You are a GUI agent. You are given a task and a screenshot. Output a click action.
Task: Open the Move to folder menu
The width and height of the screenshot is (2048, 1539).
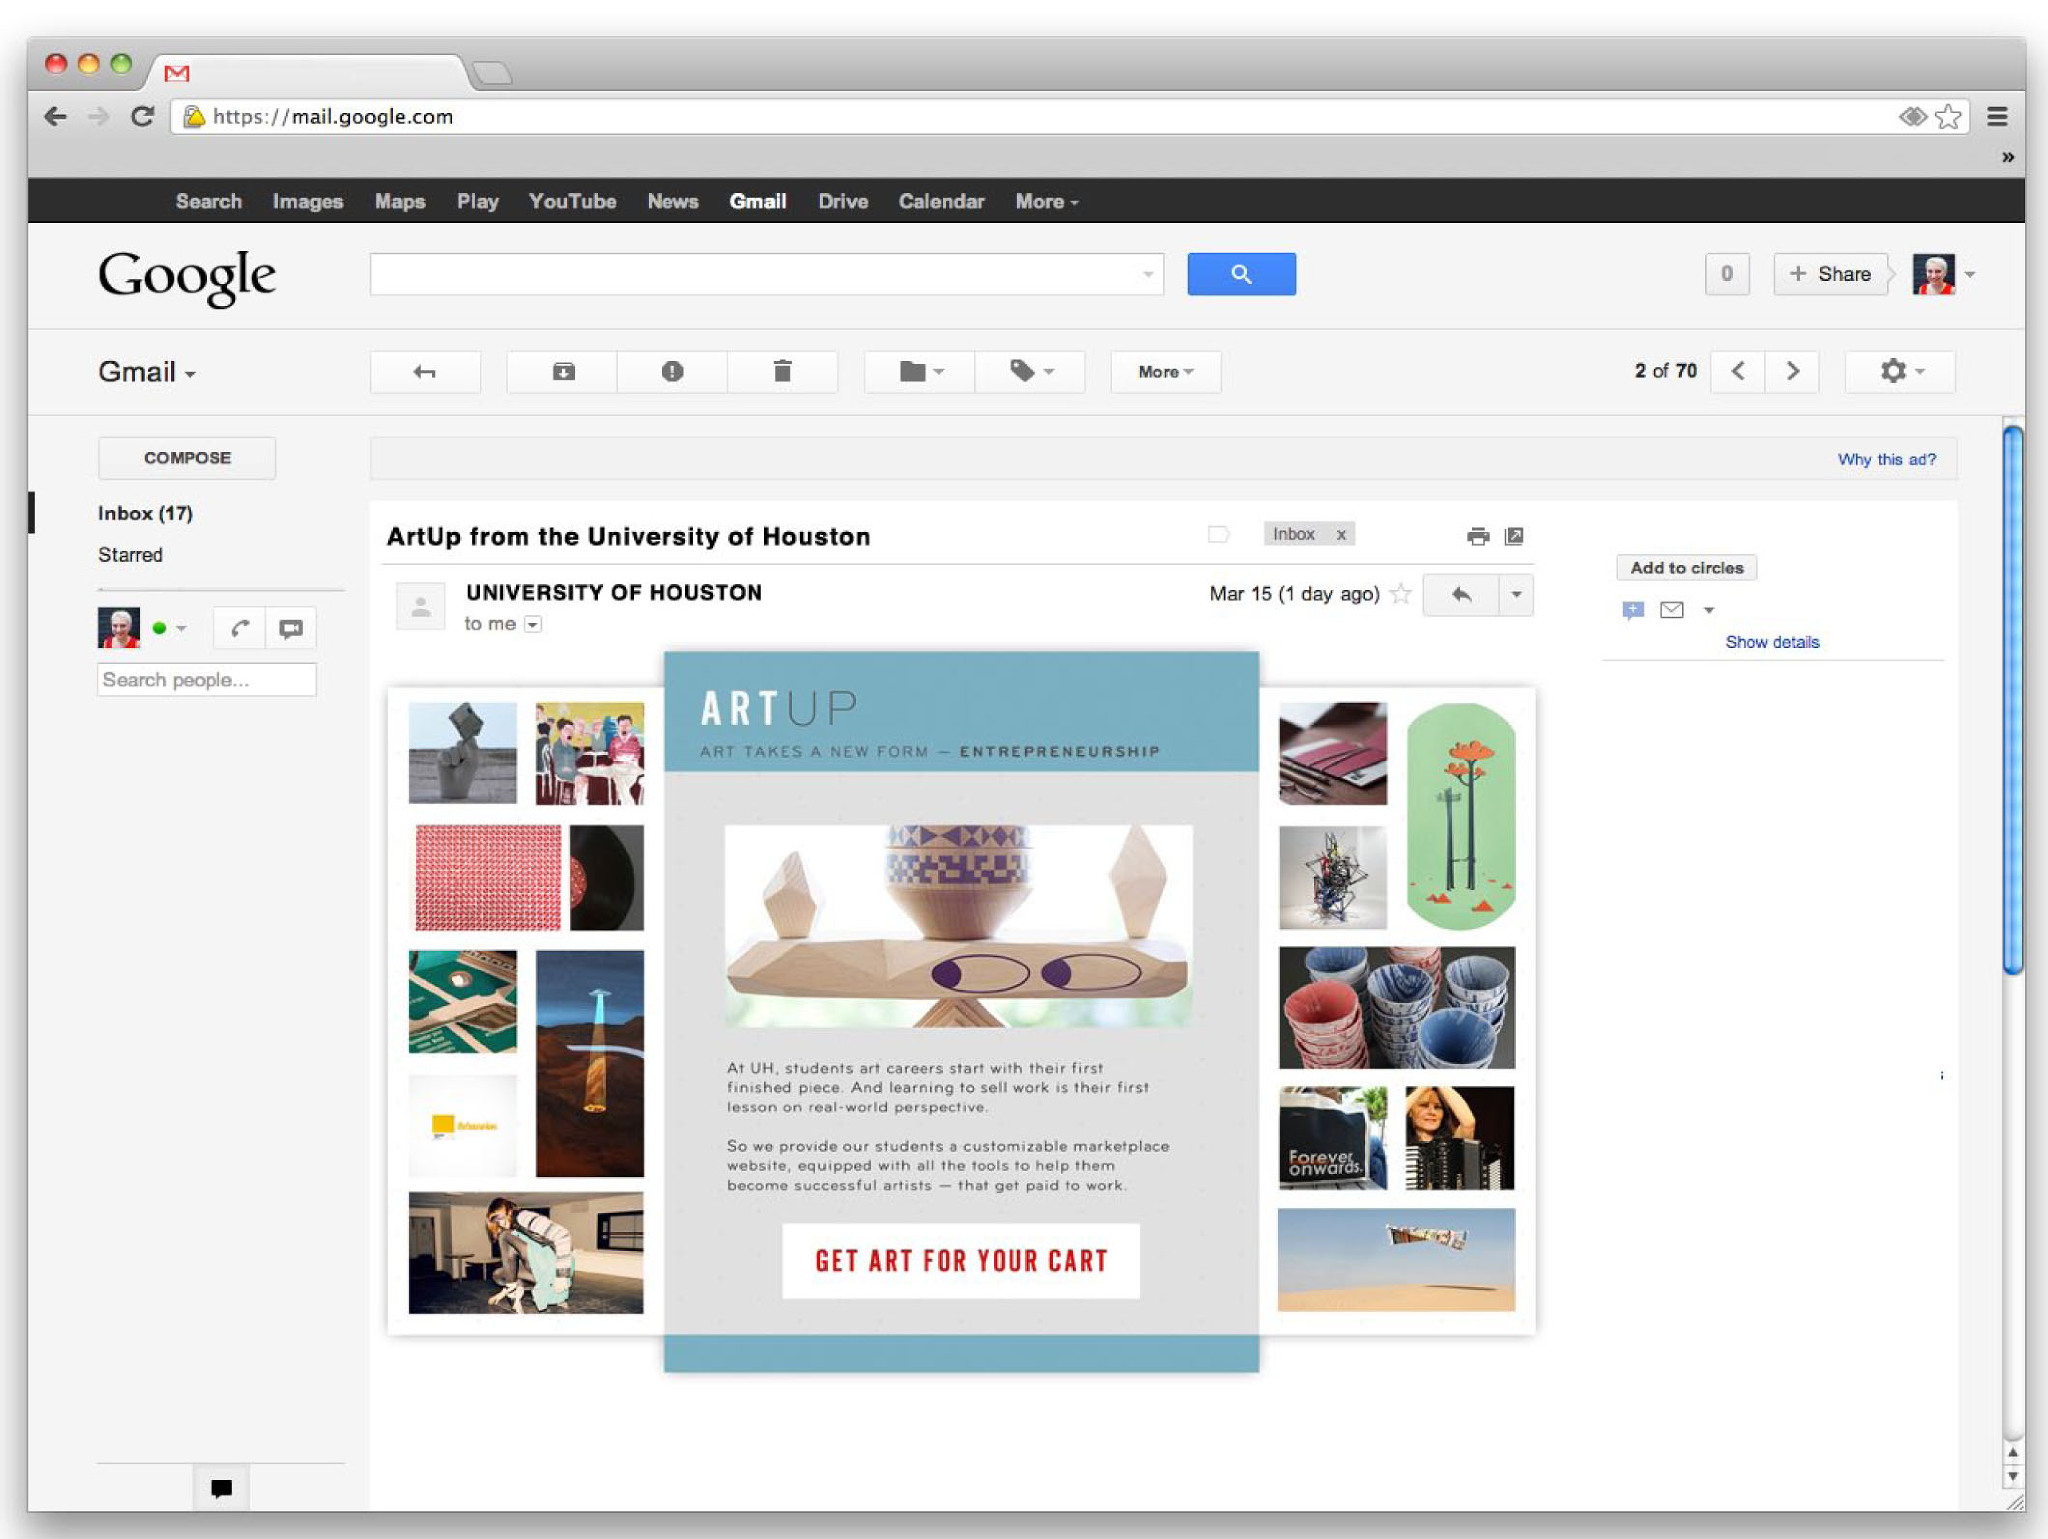pos(920,372)
